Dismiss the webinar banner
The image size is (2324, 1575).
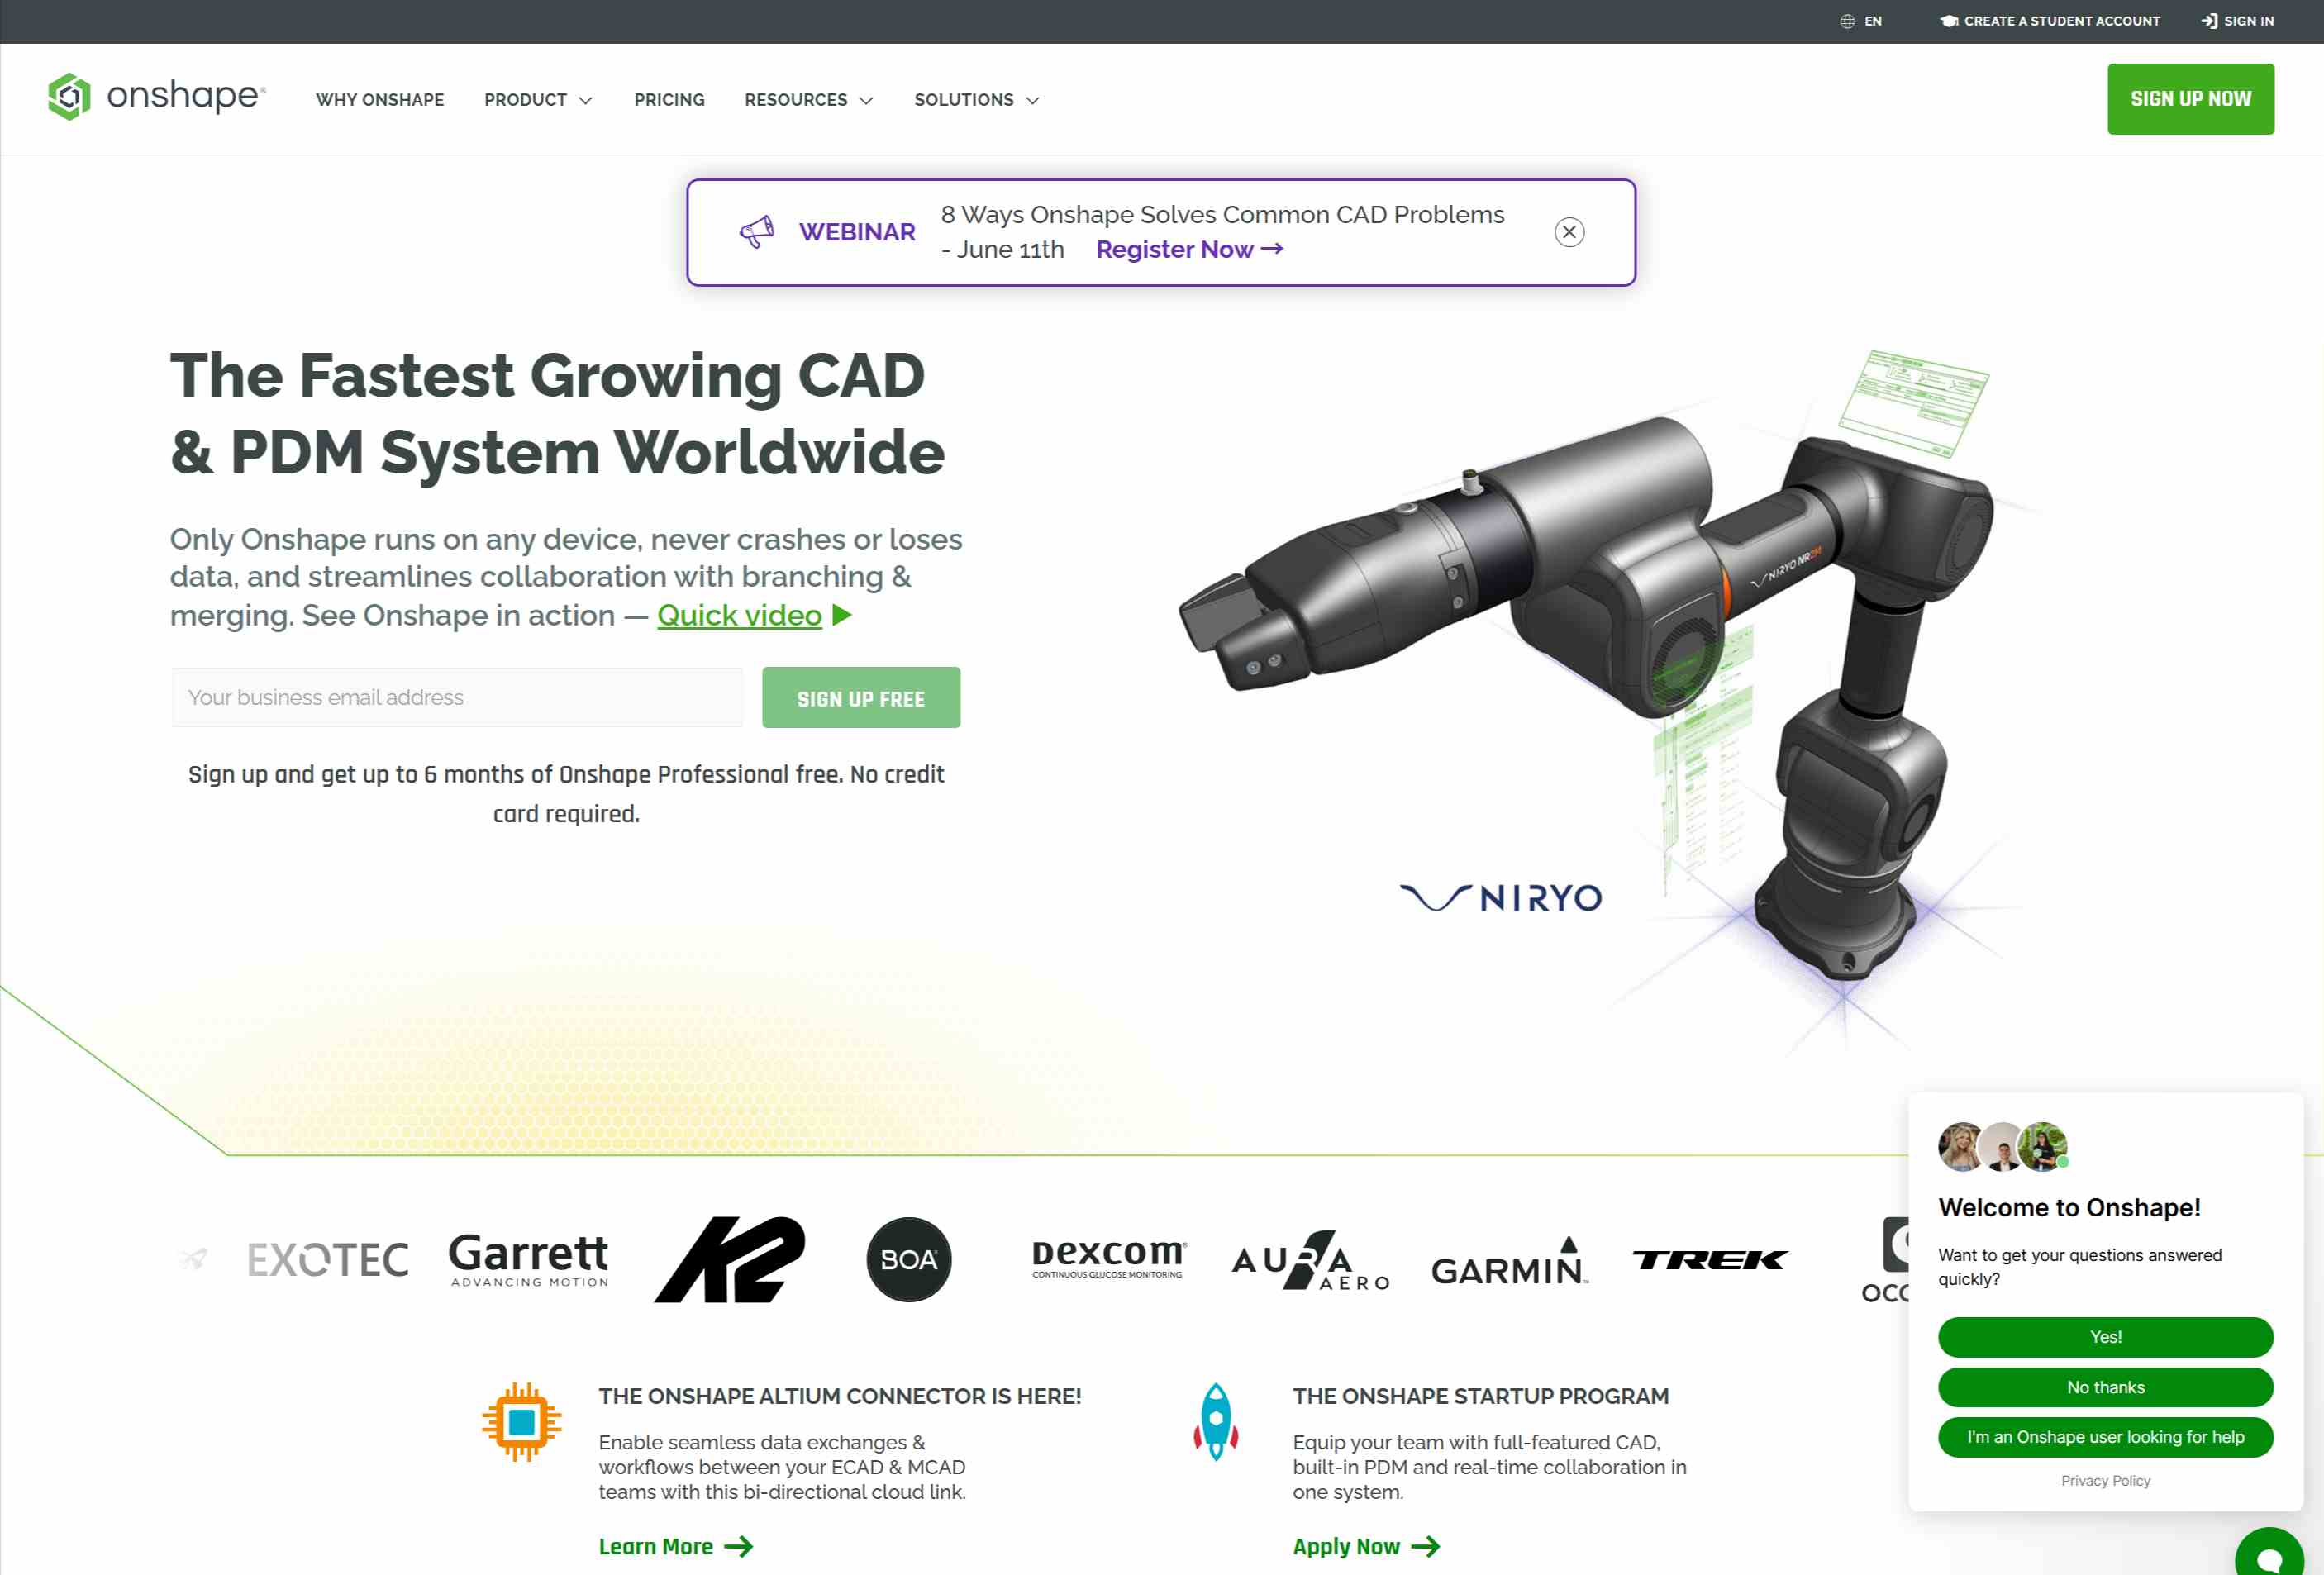tap(1569, 232)
